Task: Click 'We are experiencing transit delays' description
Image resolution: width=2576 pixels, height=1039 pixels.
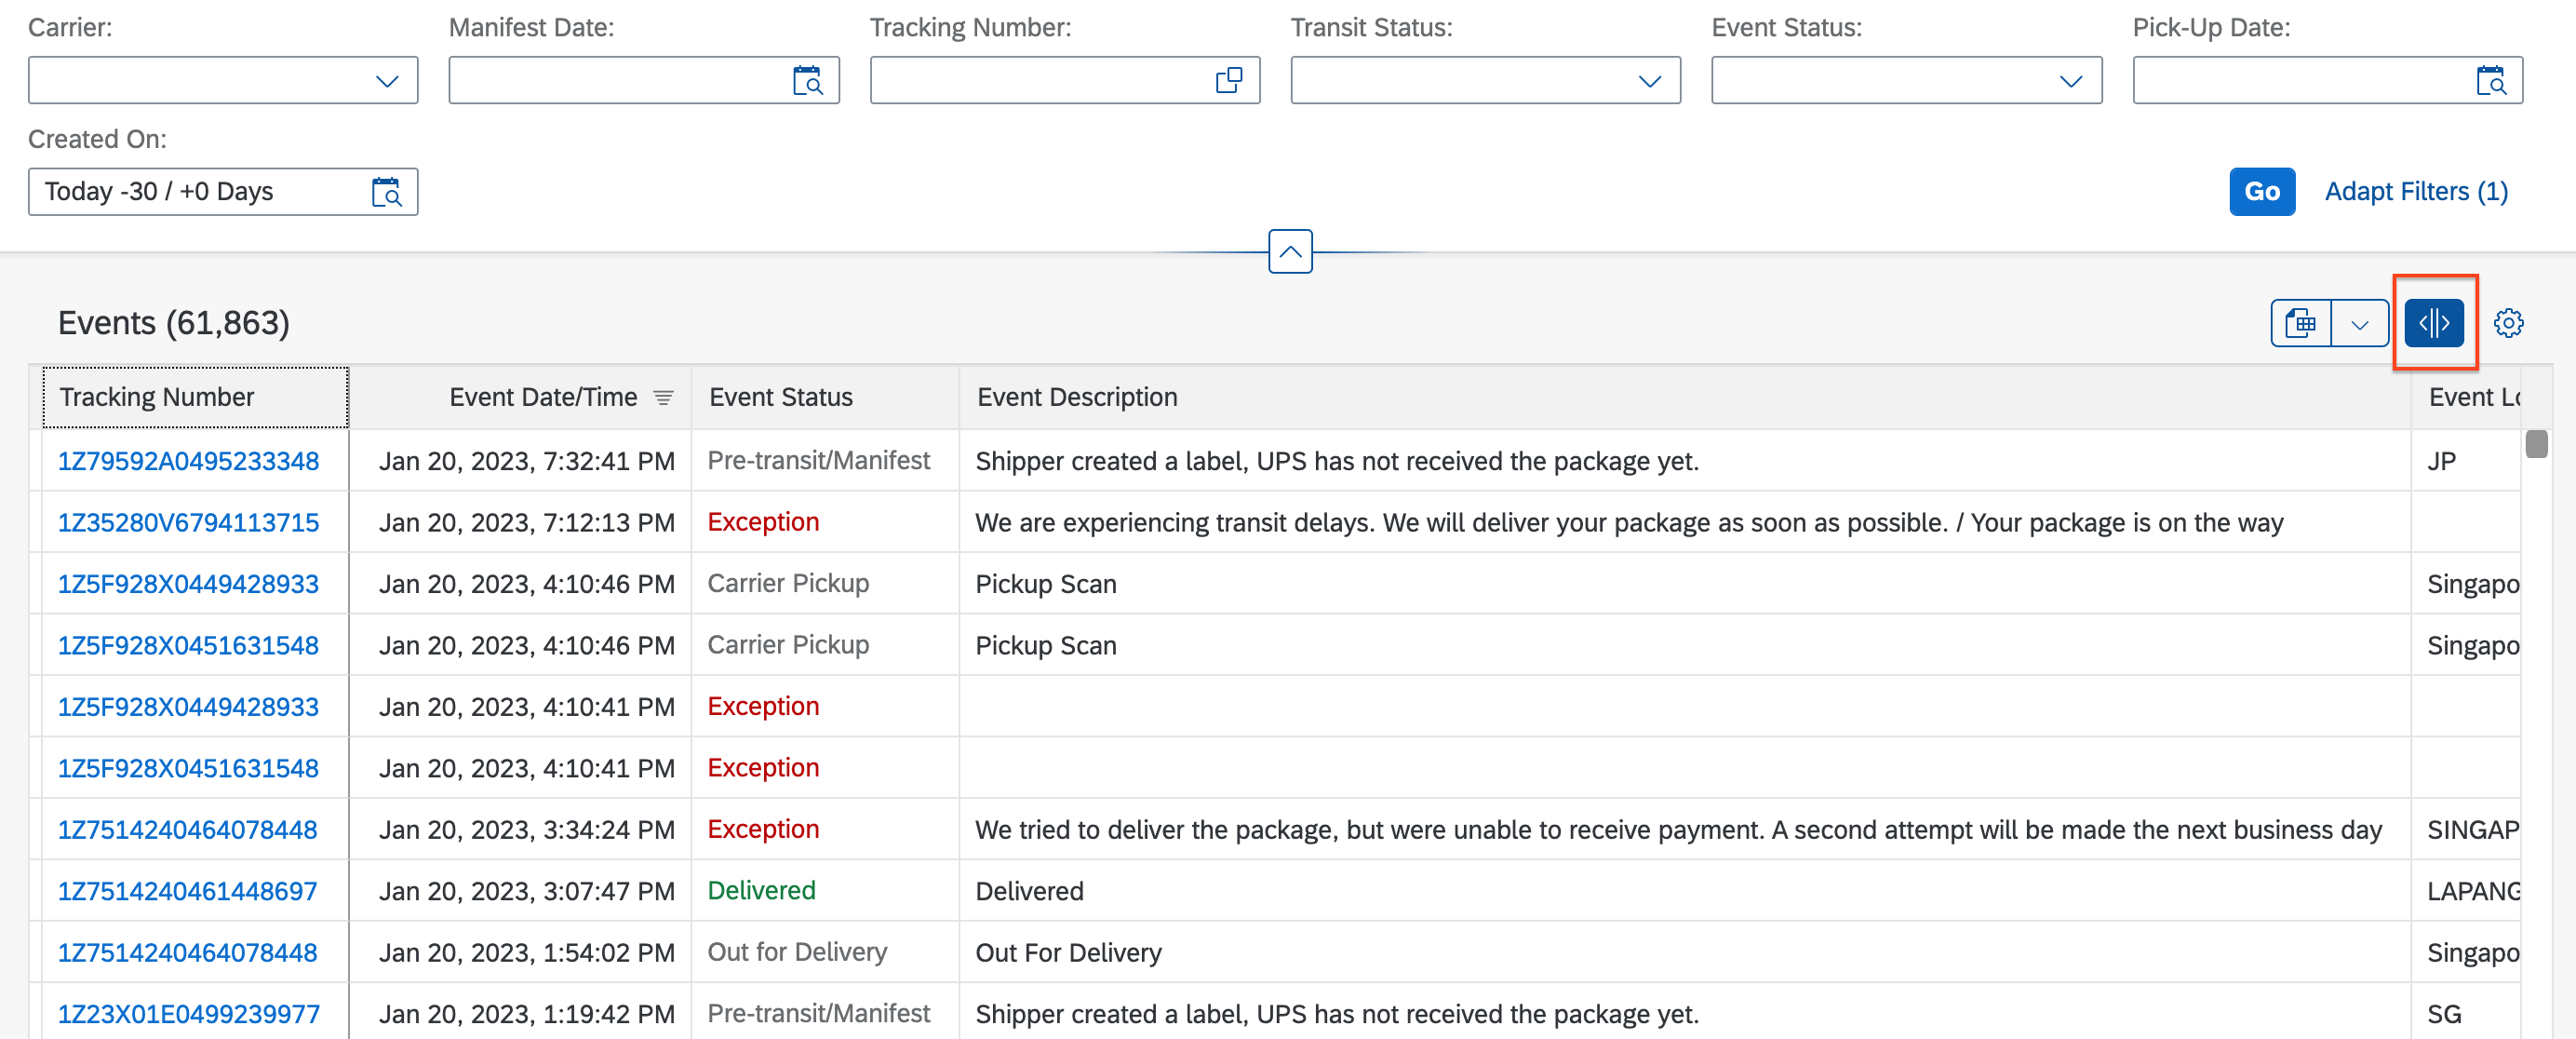Action: 1629,523
